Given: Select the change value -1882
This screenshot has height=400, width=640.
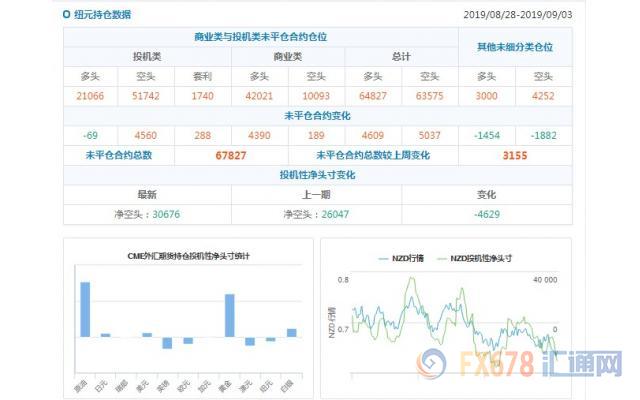Looking at the screenshot, I should (544, 136).
